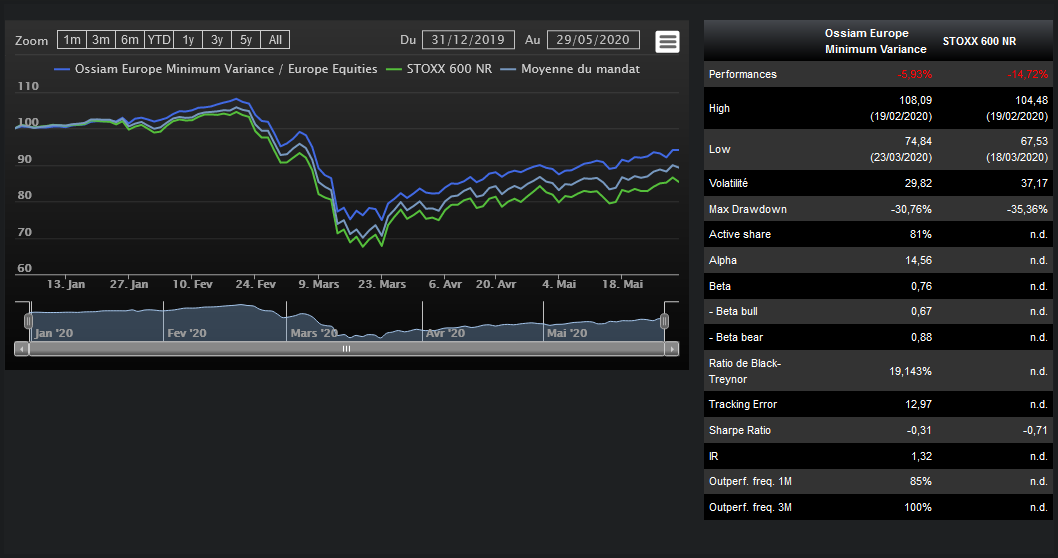This screenshot has height=558, width=1058.
Task: Select the High row label
Action: coord(719,108)
